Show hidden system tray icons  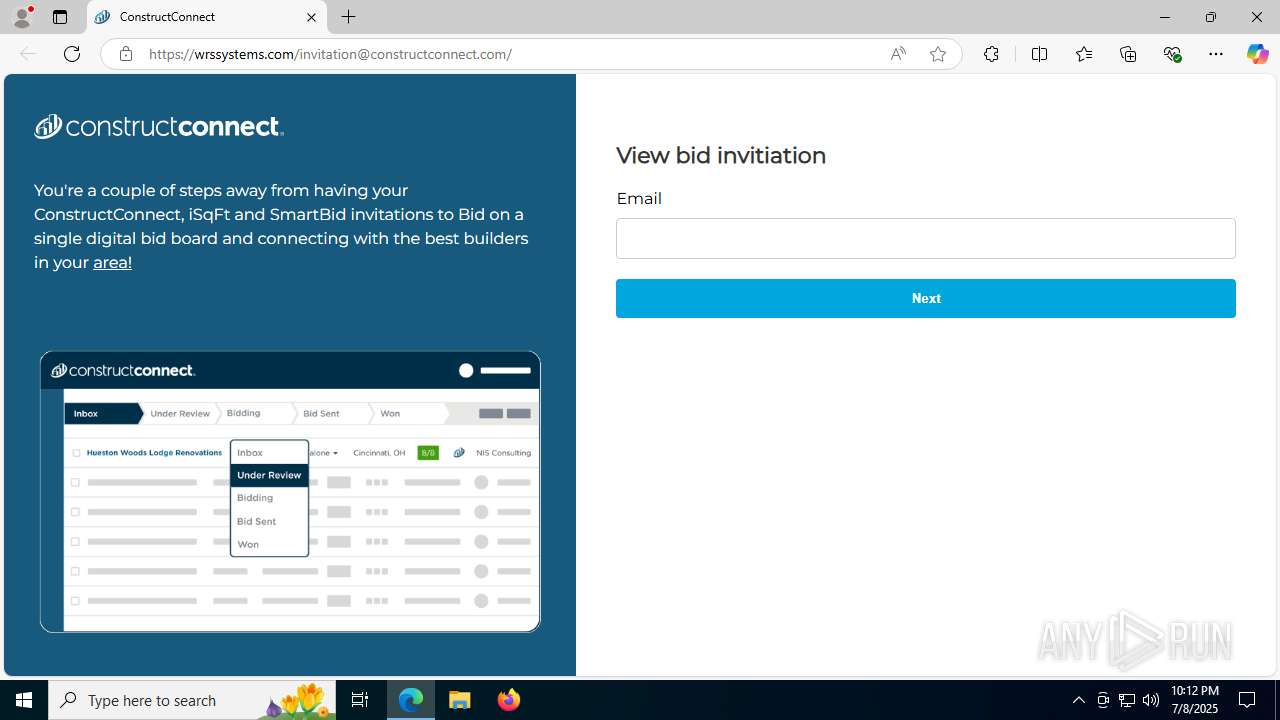(x=1078, y=700)
